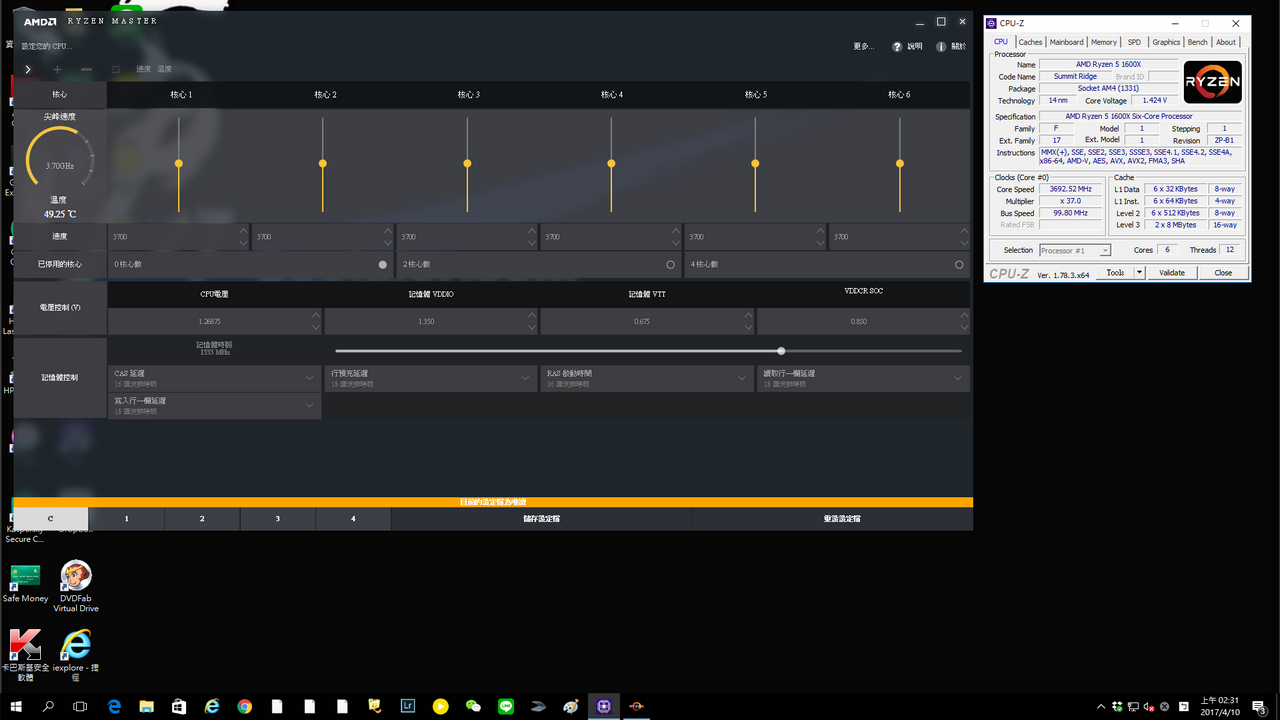The height and width of the screenshot is (720, 1280).
Task: Open Google Chrome from the taskbar
Action: [245, 706]
